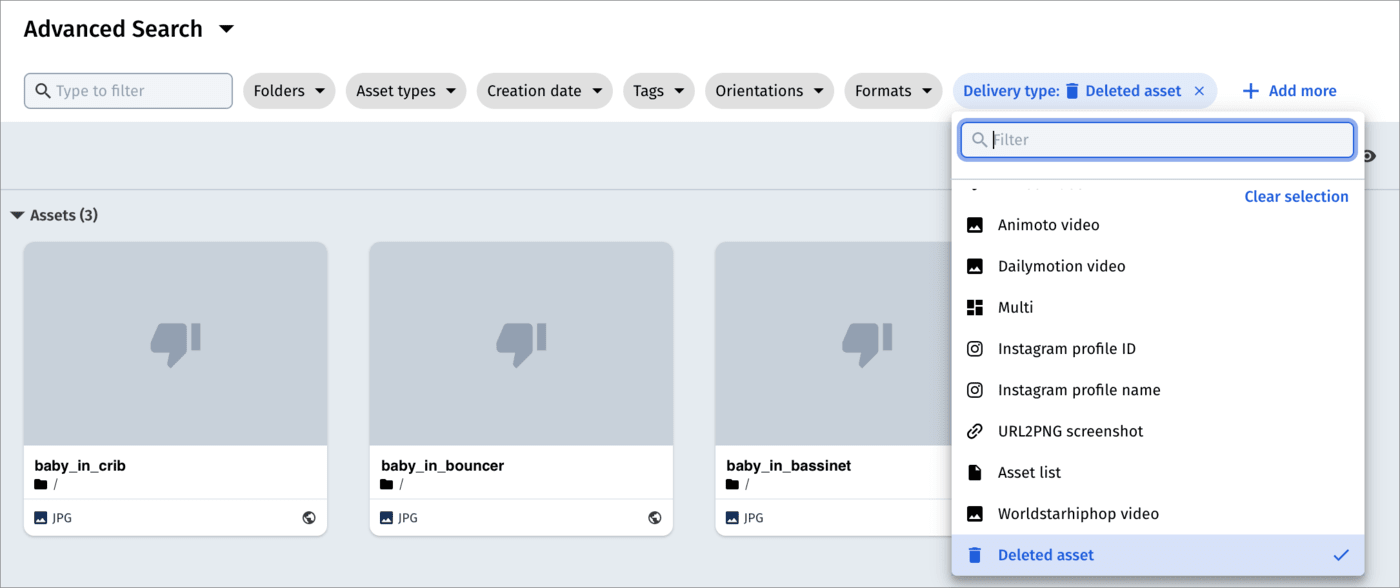
Task: Pick Worldstarhiphop video delivery type
Action: (1158, 514)
